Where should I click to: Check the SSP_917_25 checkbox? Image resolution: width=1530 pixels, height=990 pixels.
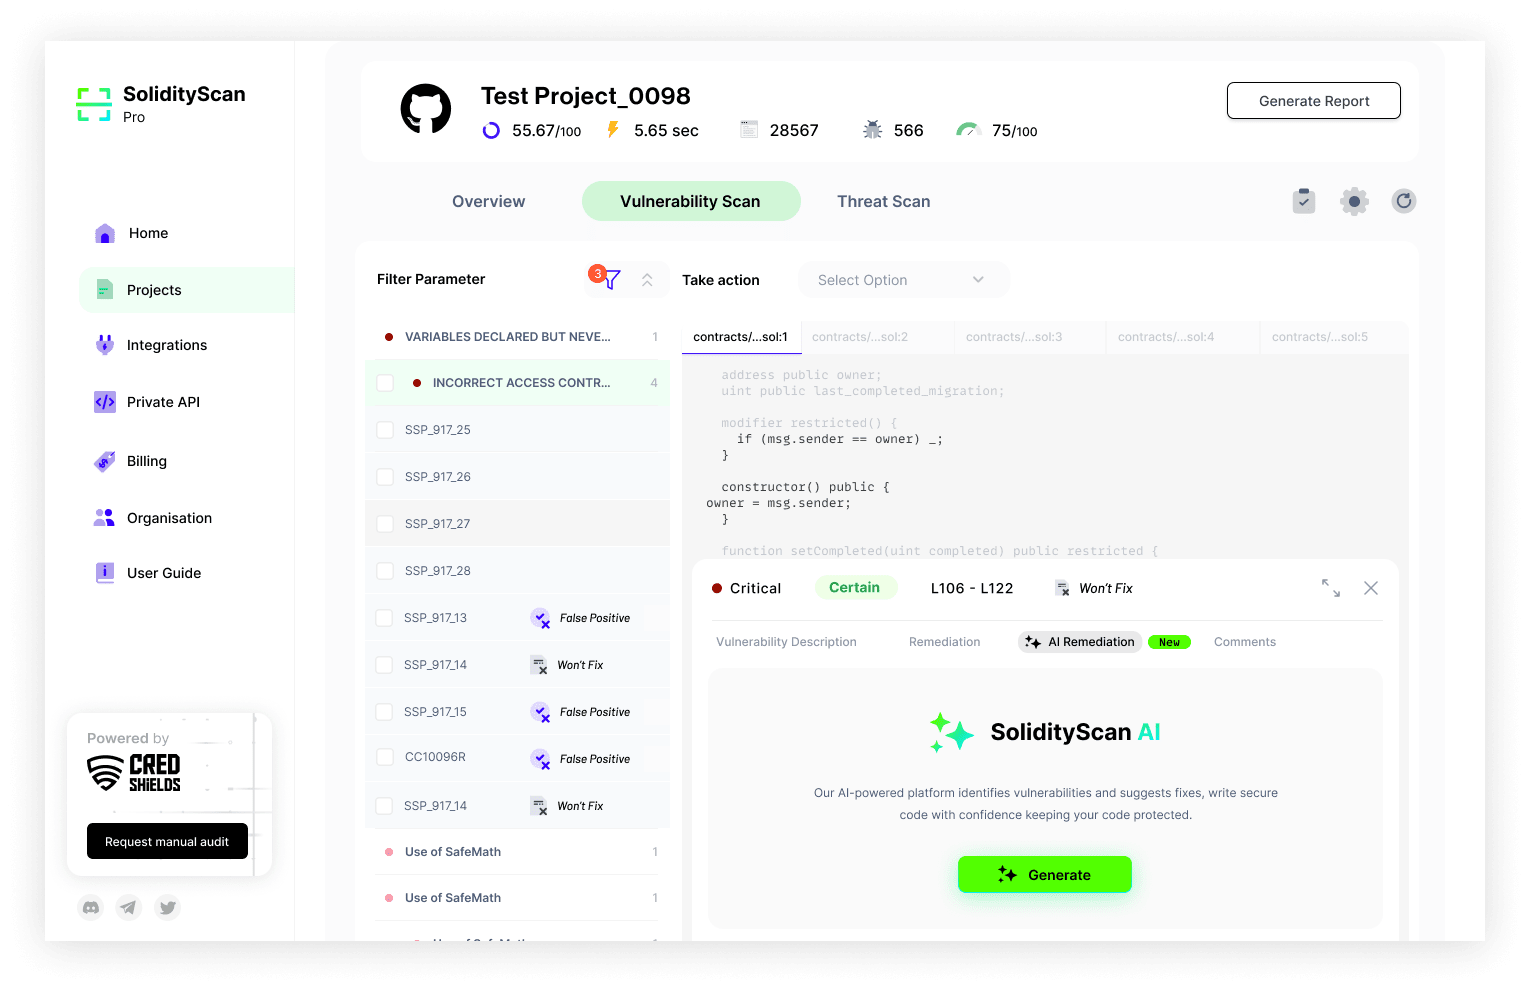tap(385, 430)
